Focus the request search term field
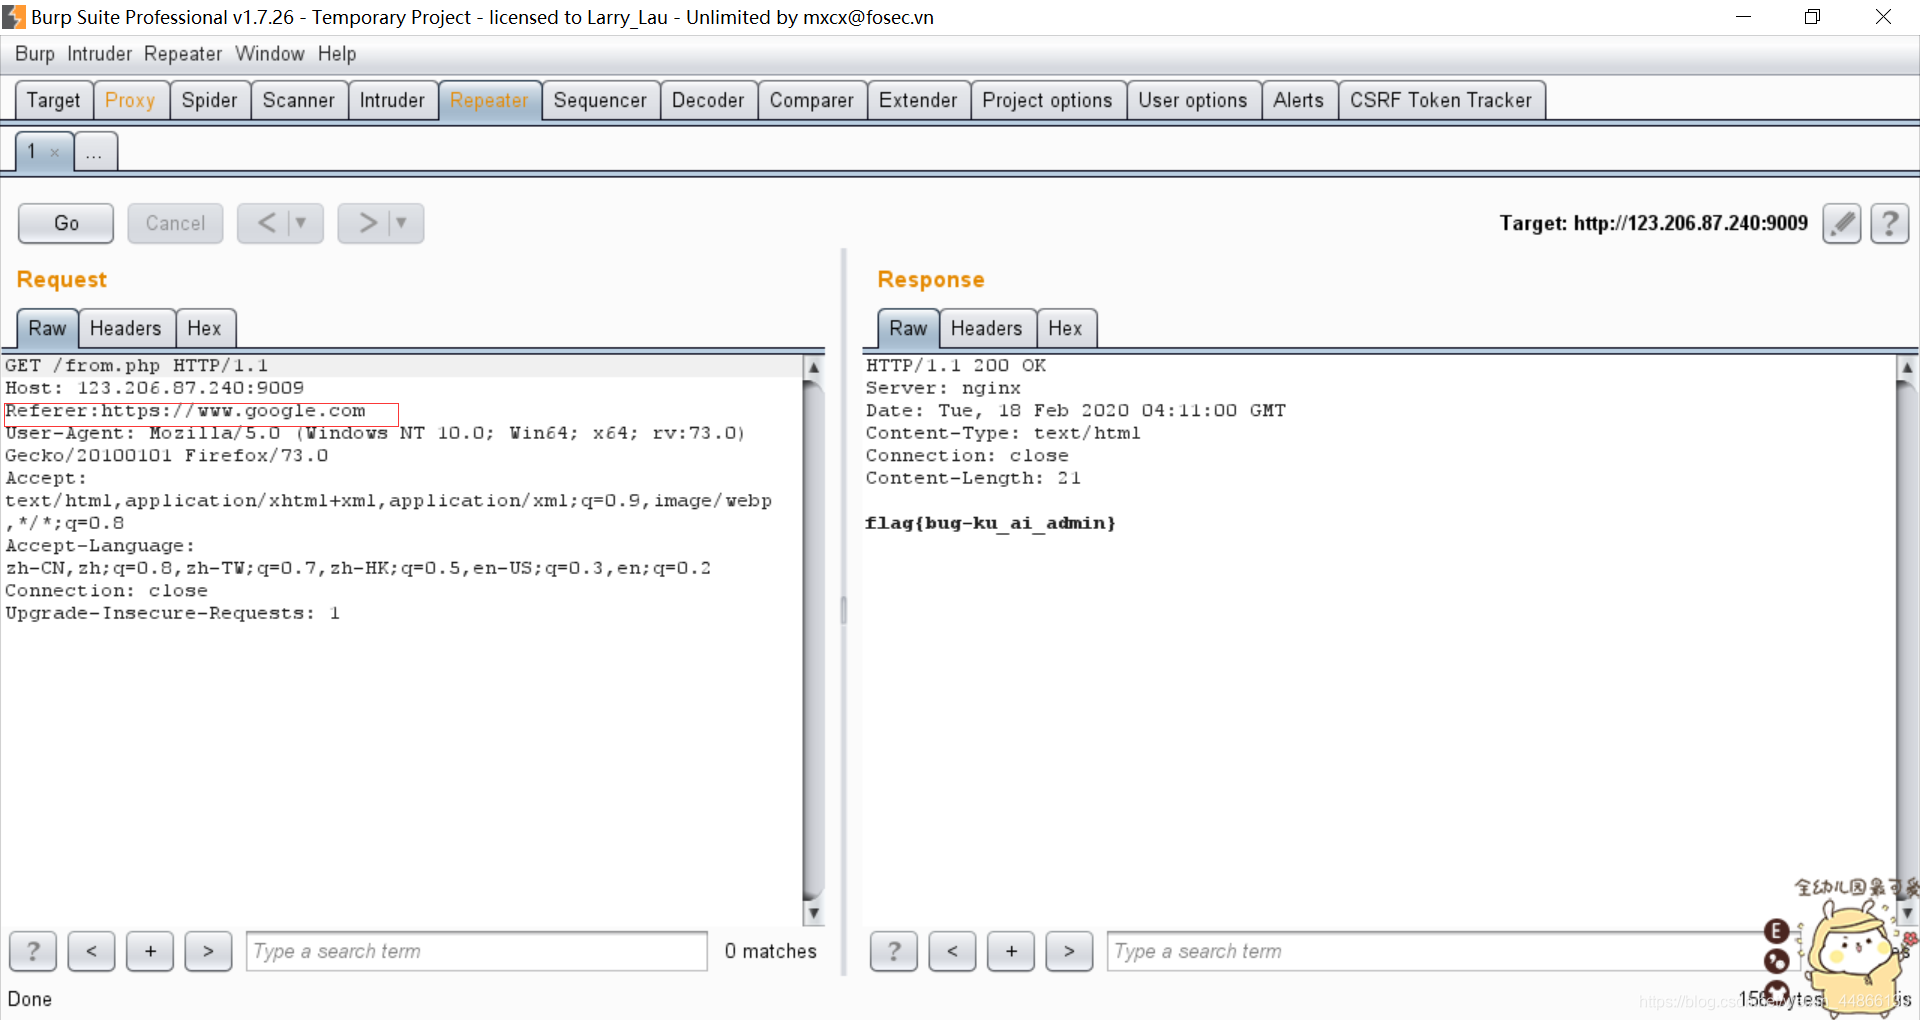The image size is (1920, 1020). 477,951
